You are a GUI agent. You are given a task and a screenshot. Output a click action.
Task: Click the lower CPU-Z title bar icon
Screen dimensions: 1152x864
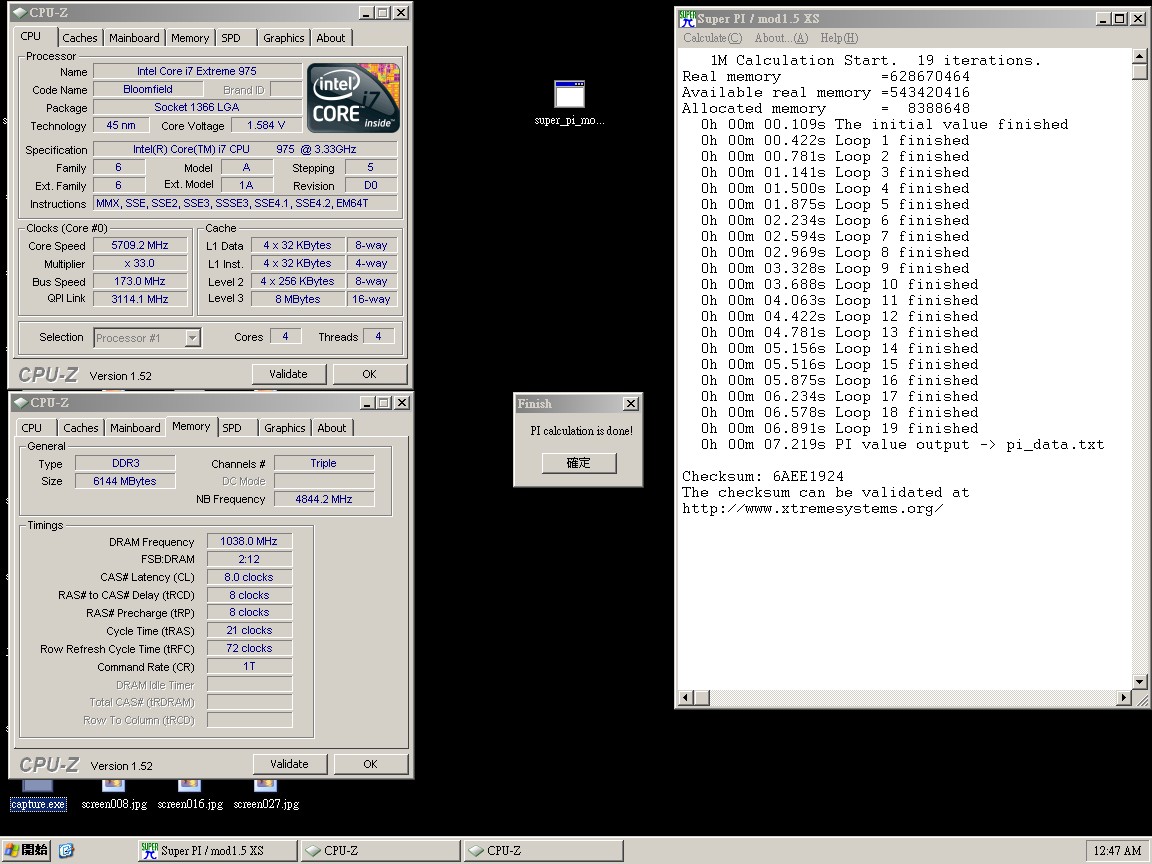coord(21,403)
